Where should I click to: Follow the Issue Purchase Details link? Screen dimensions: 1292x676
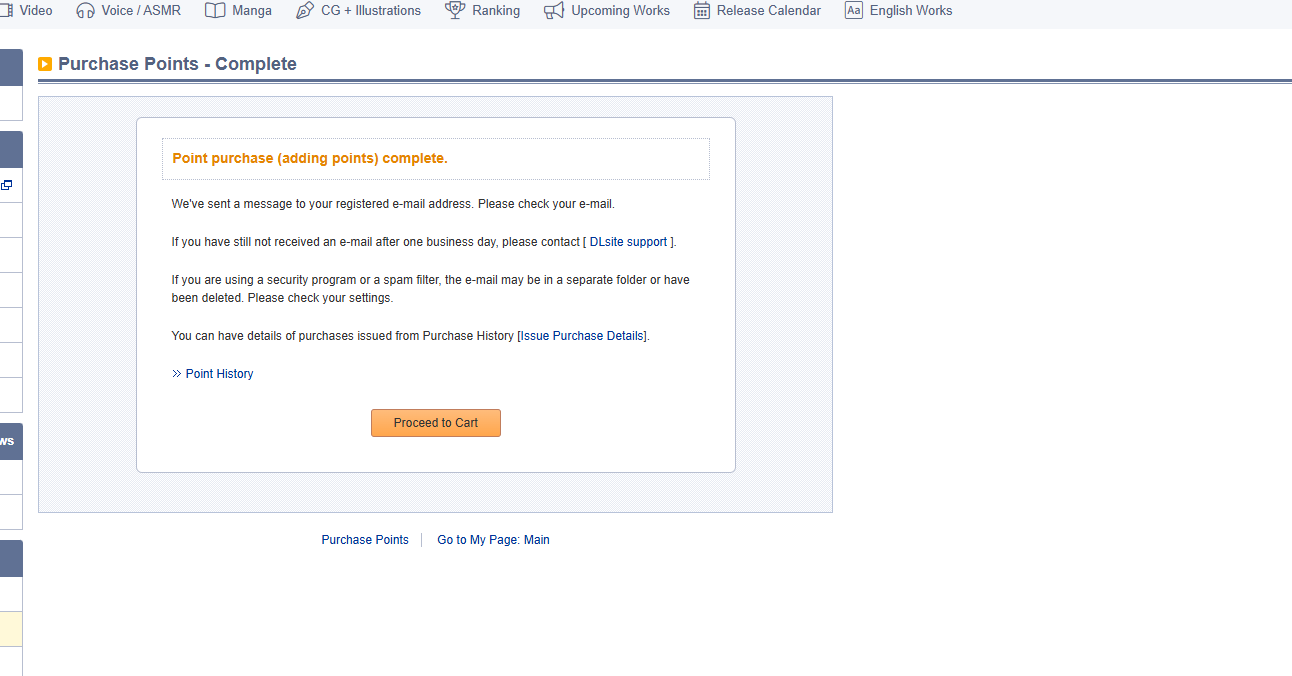point(583,336)
